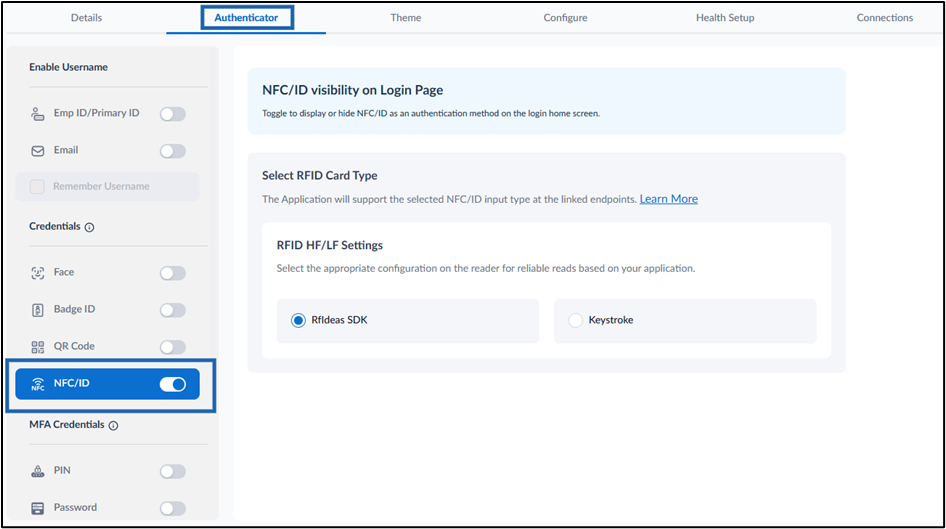Click the Select RFID Card Type heading

tap(320, 176)
